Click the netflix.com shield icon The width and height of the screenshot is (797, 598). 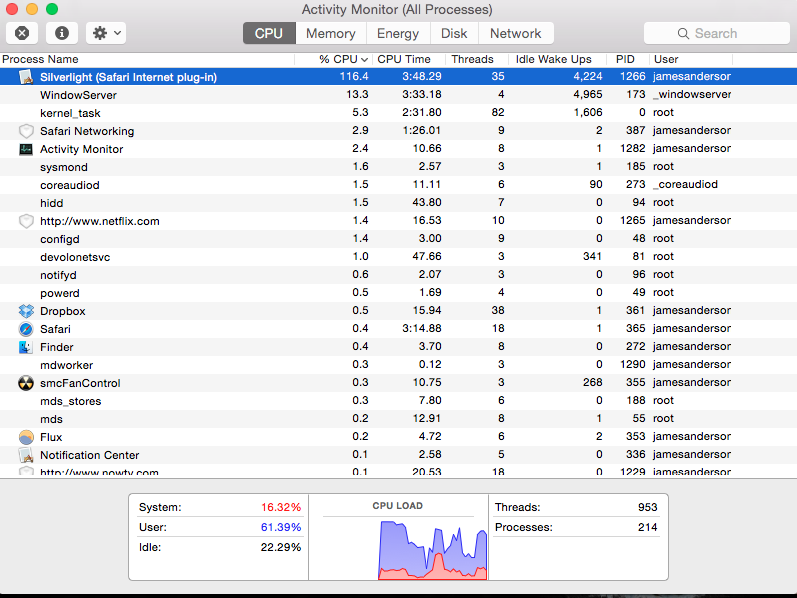(26, 221)
